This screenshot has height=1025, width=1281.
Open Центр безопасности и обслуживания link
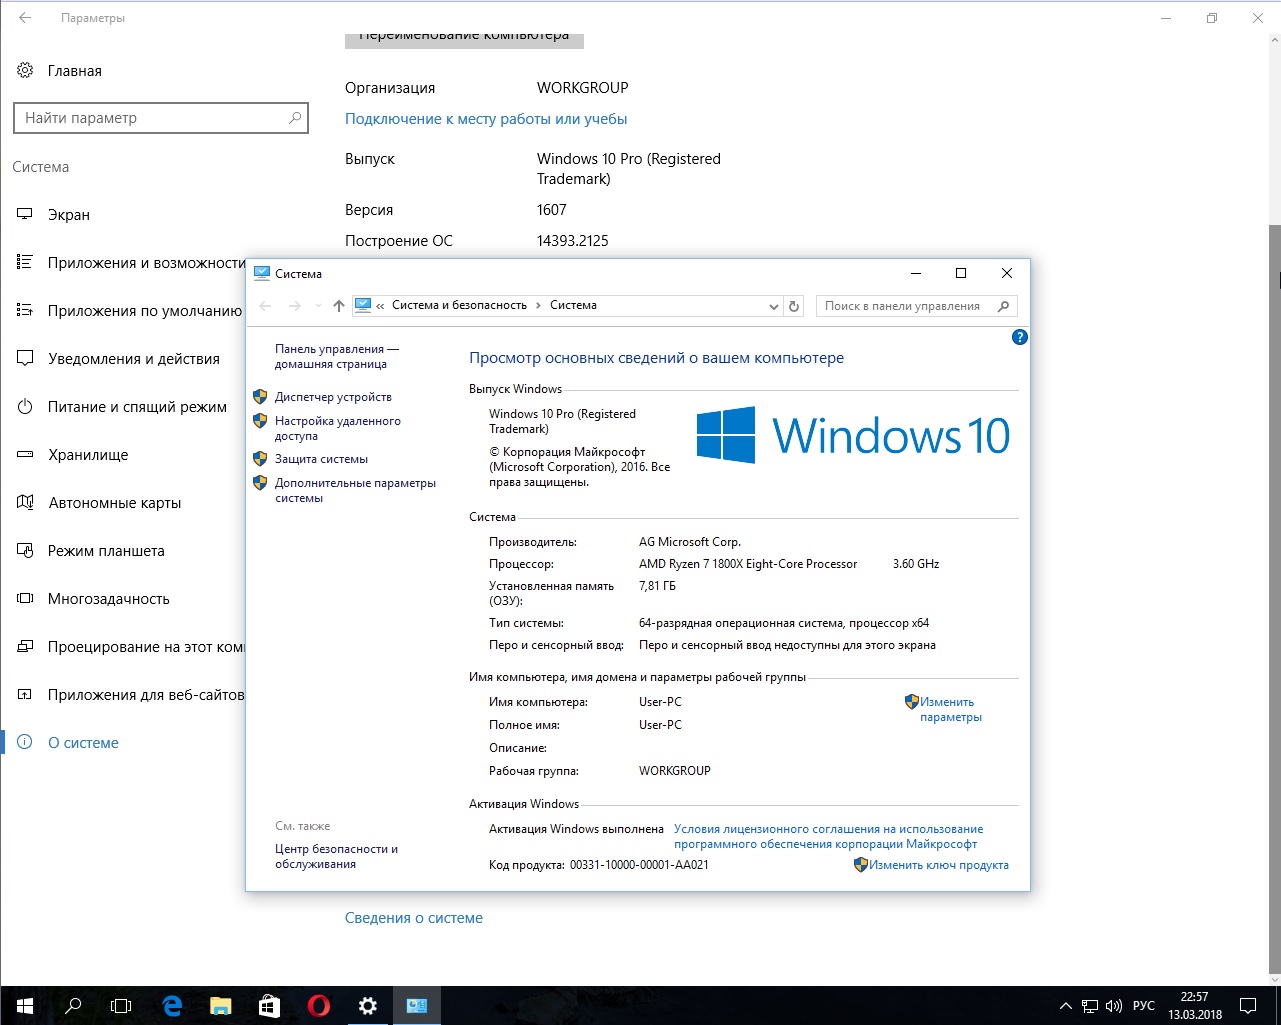click(x=336, y=857)
